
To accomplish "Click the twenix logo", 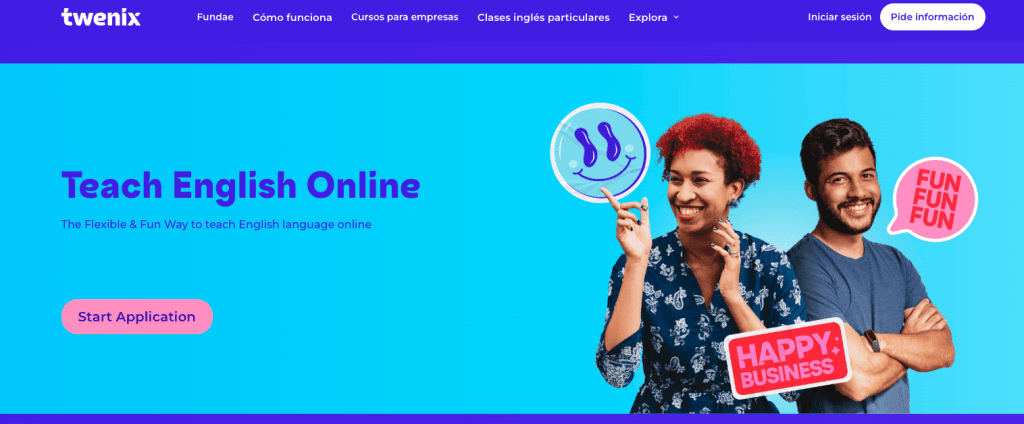I will coord(101,17).
